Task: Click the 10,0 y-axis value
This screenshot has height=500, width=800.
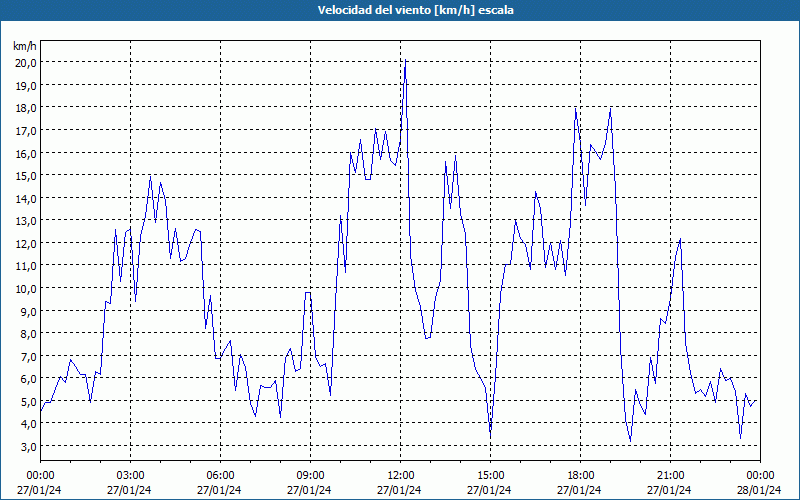Action: [27, 289]
